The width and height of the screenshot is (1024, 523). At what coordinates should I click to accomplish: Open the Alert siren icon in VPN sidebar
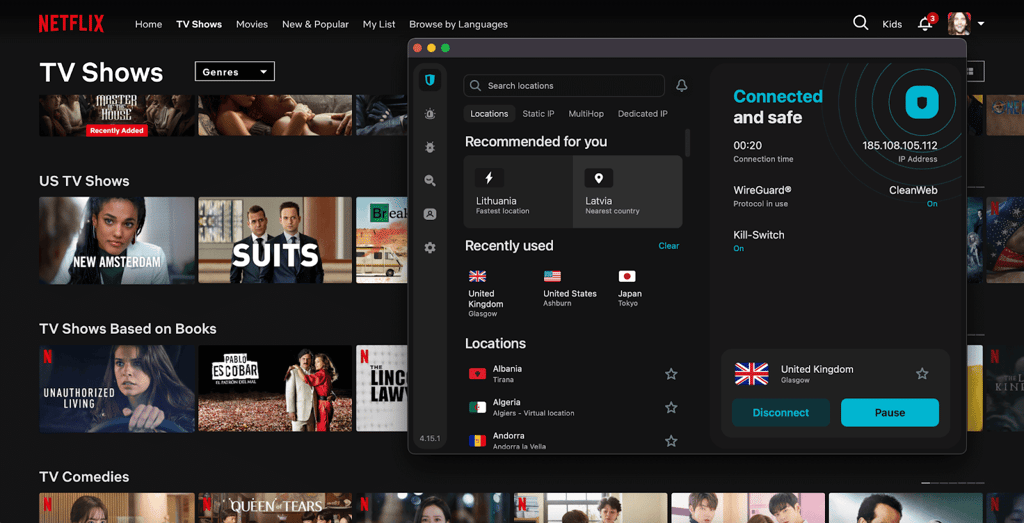pyautogui.click(x=430, y=114)
